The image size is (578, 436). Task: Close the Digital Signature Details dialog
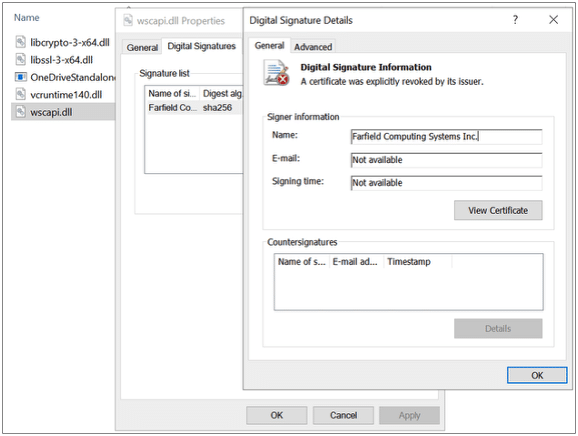point(553,20)
